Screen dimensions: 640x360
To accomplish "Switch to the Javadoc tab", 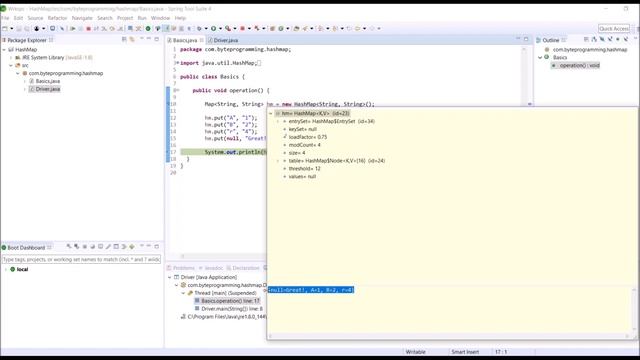I will click(211, 268).
